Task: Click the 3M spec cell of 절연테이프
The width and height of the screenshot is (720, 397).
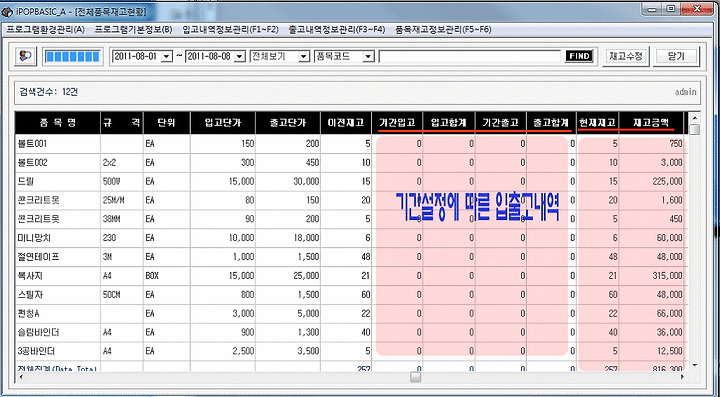Action: coord(122,257)
